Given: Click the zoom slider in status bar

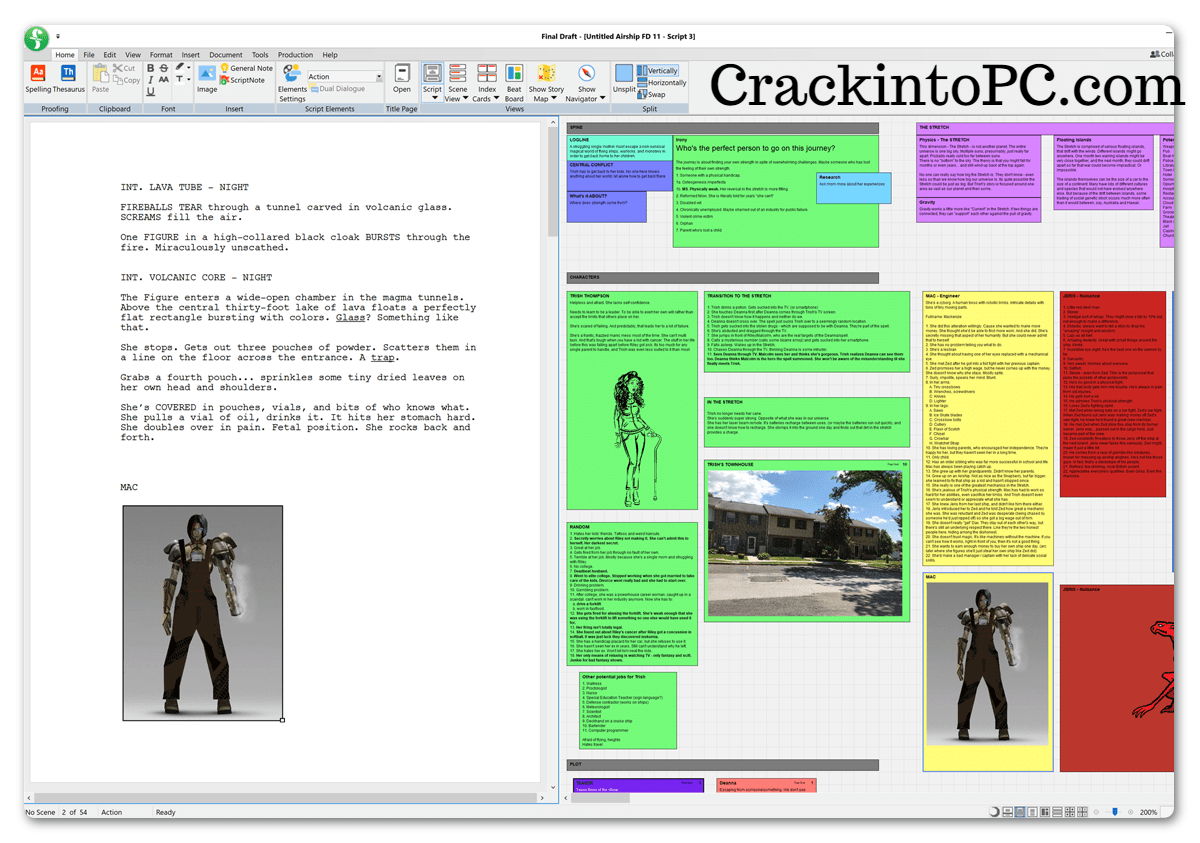Looking at the screenshot, I should [1115, 812].
